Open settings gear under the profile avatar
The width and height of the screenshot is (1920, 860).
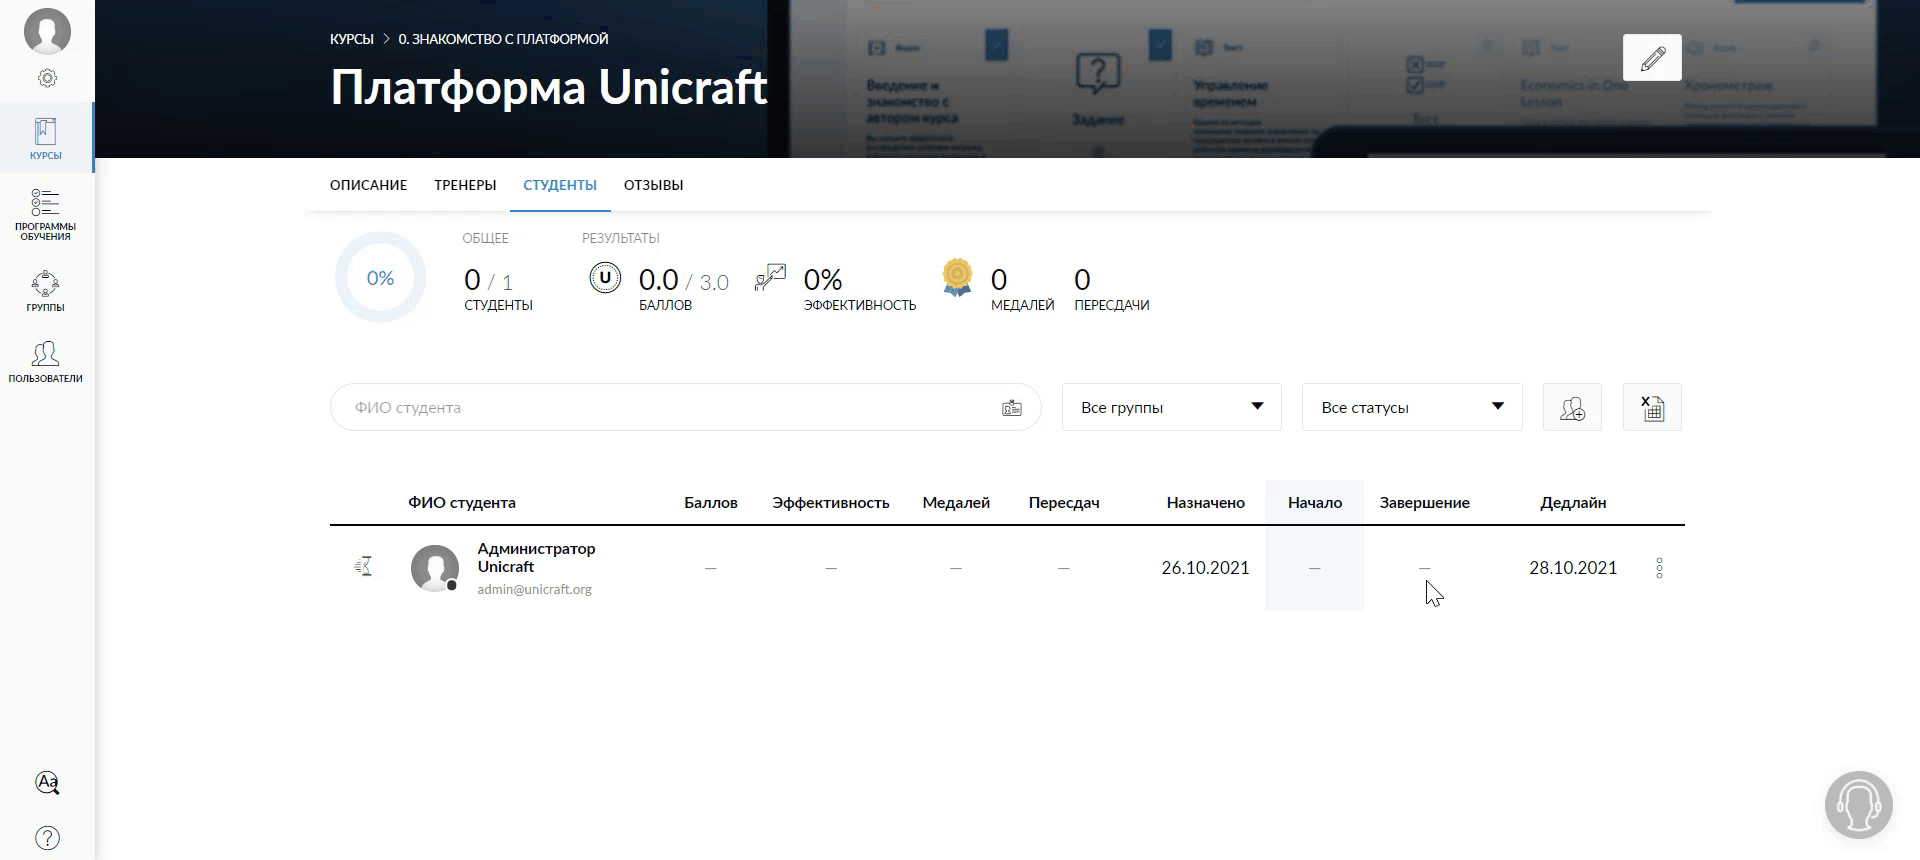(47, 78)
